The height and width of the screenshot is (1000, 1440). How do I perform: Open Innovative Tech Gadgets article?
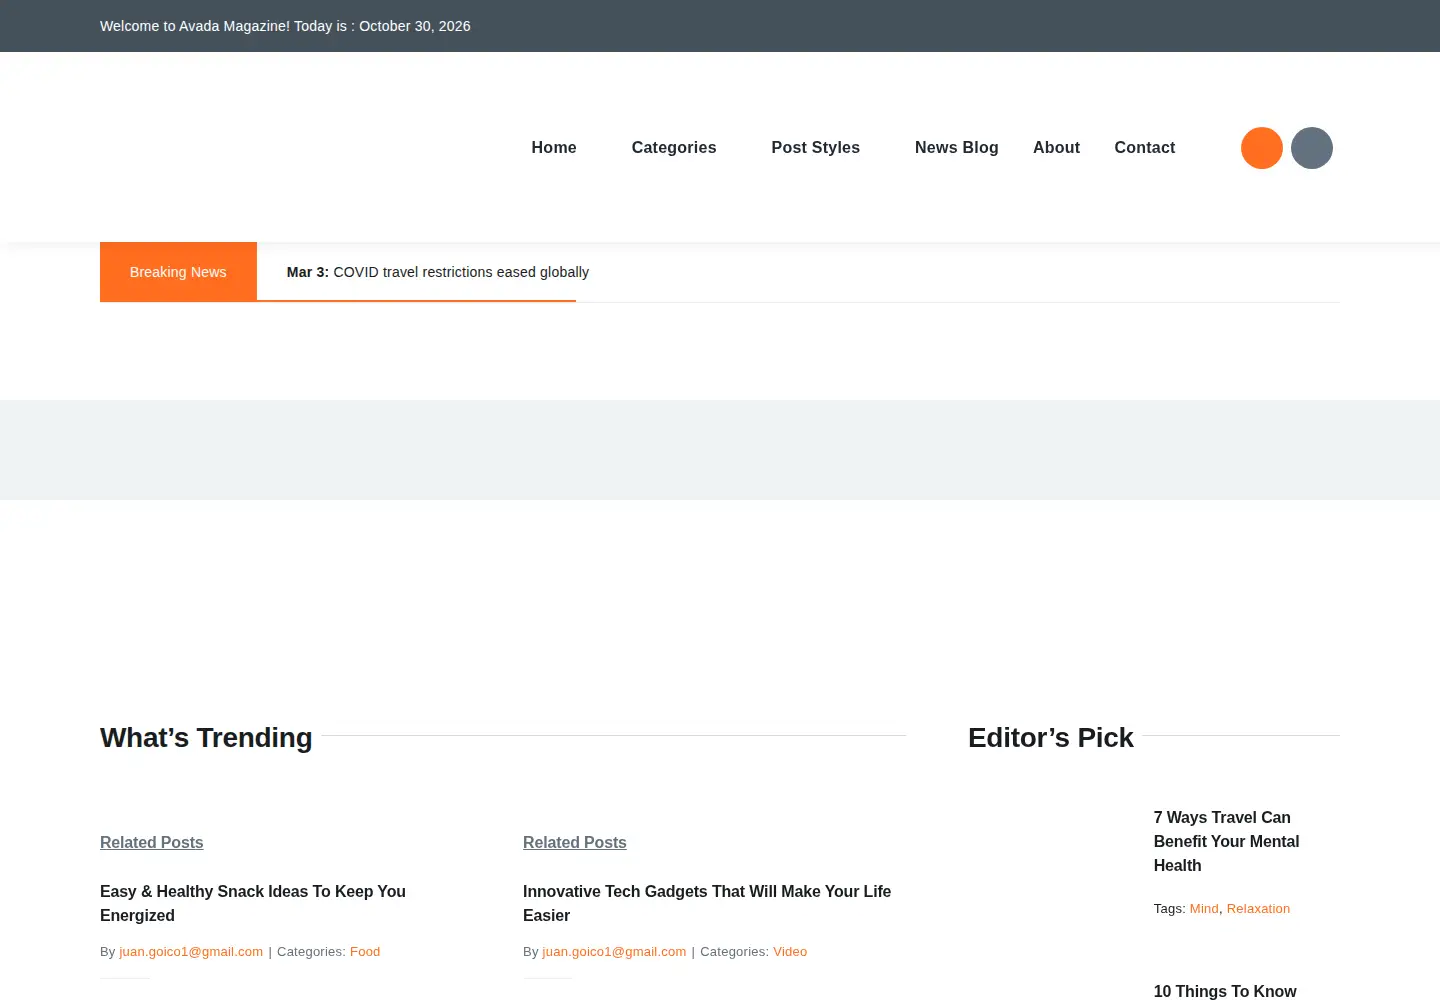[707, 903]
